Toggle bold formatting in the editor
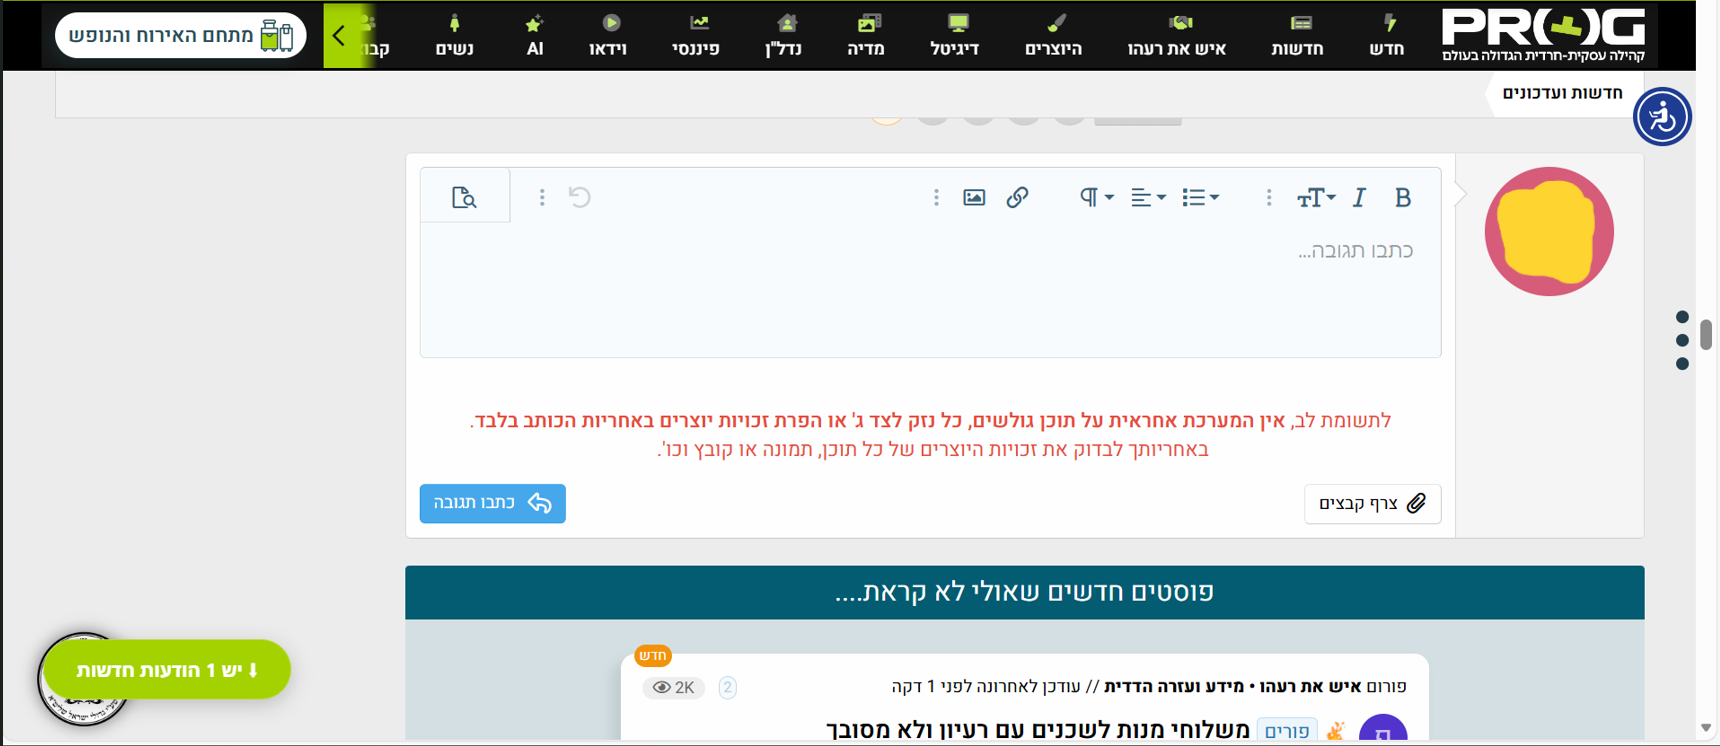 (1402, 198)
